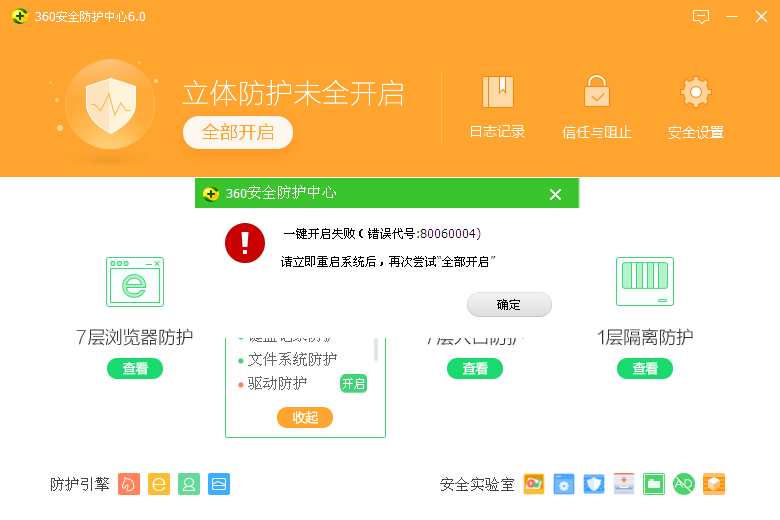The image size is (780, 520).
Task: Open the 安全设置 gear icon
Action: (x=695, y=92)
